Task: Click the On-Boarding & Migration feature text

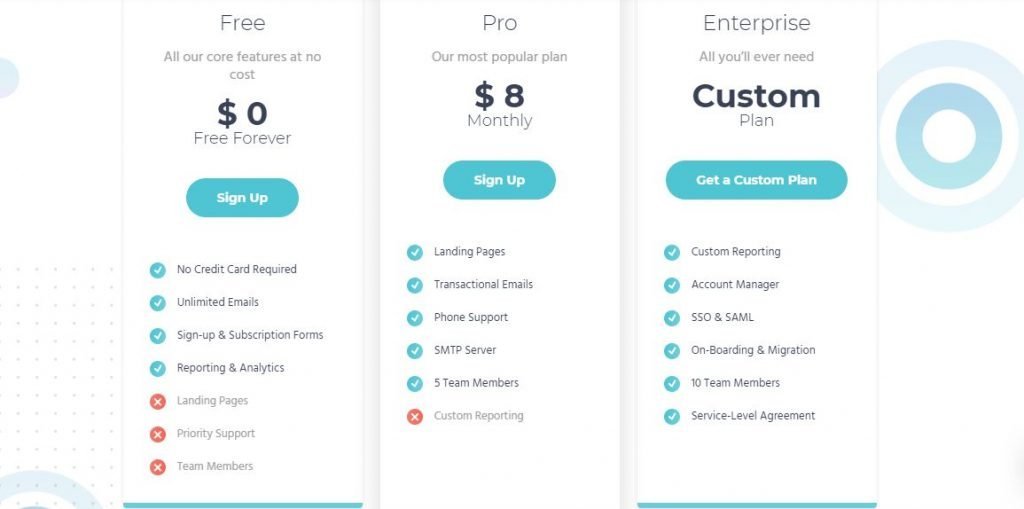Action: pos(752,350)
